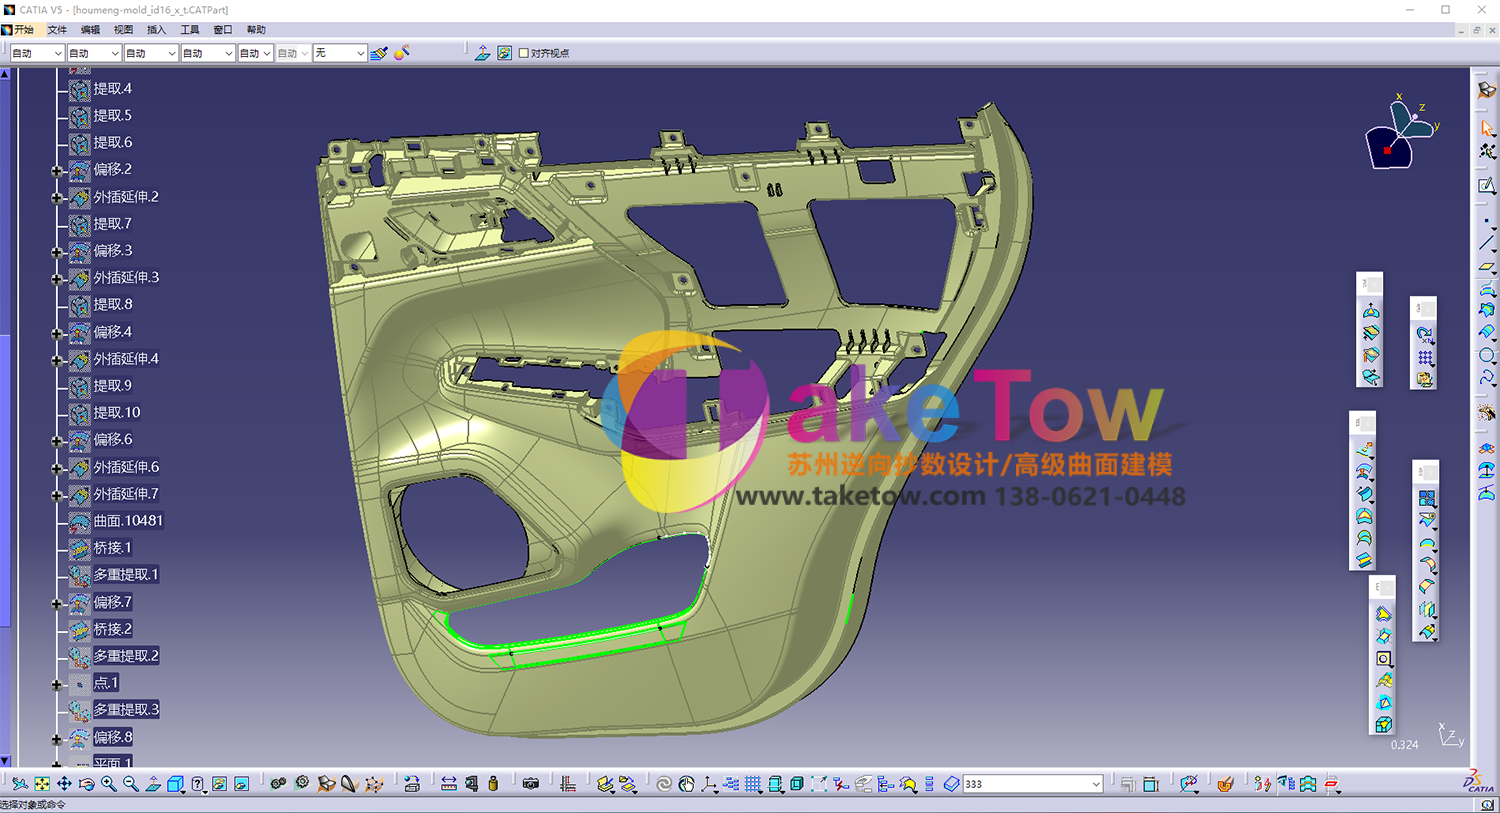
Task: Click the Update All spiral icon
Action: pos(663,784)
